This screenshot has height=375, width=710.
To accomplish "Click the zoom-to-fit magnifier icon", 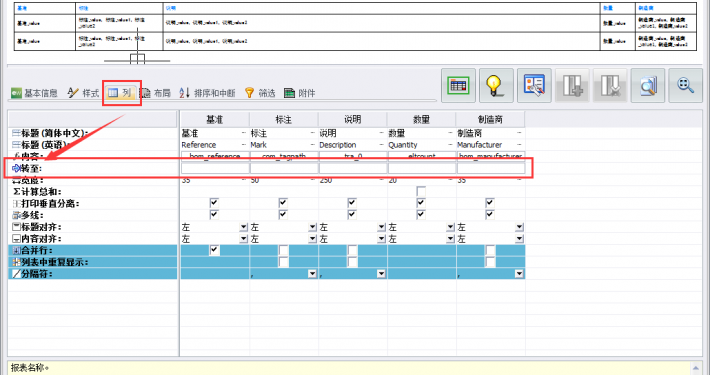I will (x=686, y=85).
